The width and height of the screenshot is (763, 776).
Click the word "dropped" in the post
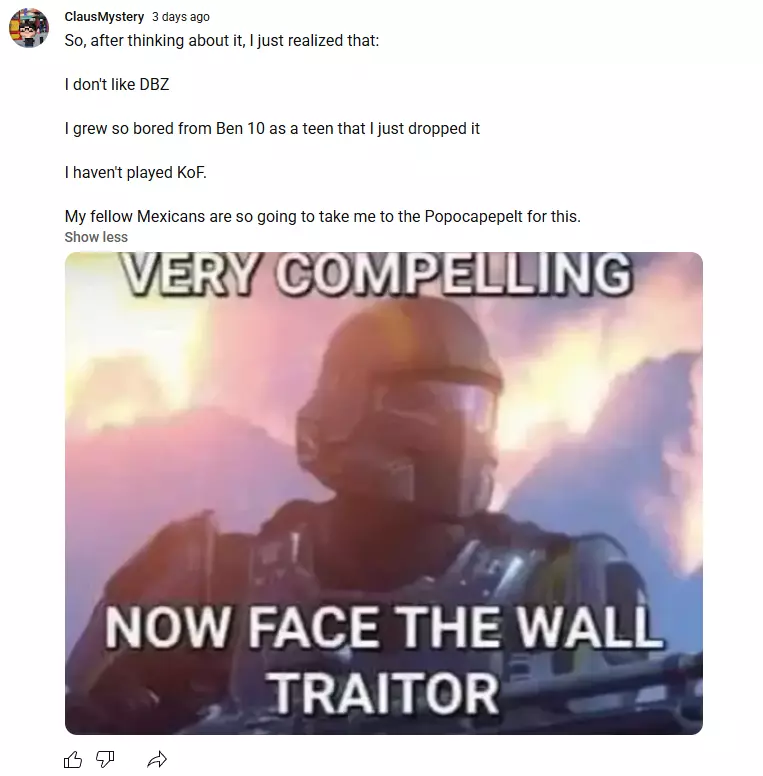pyautogui.click(x=430, y=129)
